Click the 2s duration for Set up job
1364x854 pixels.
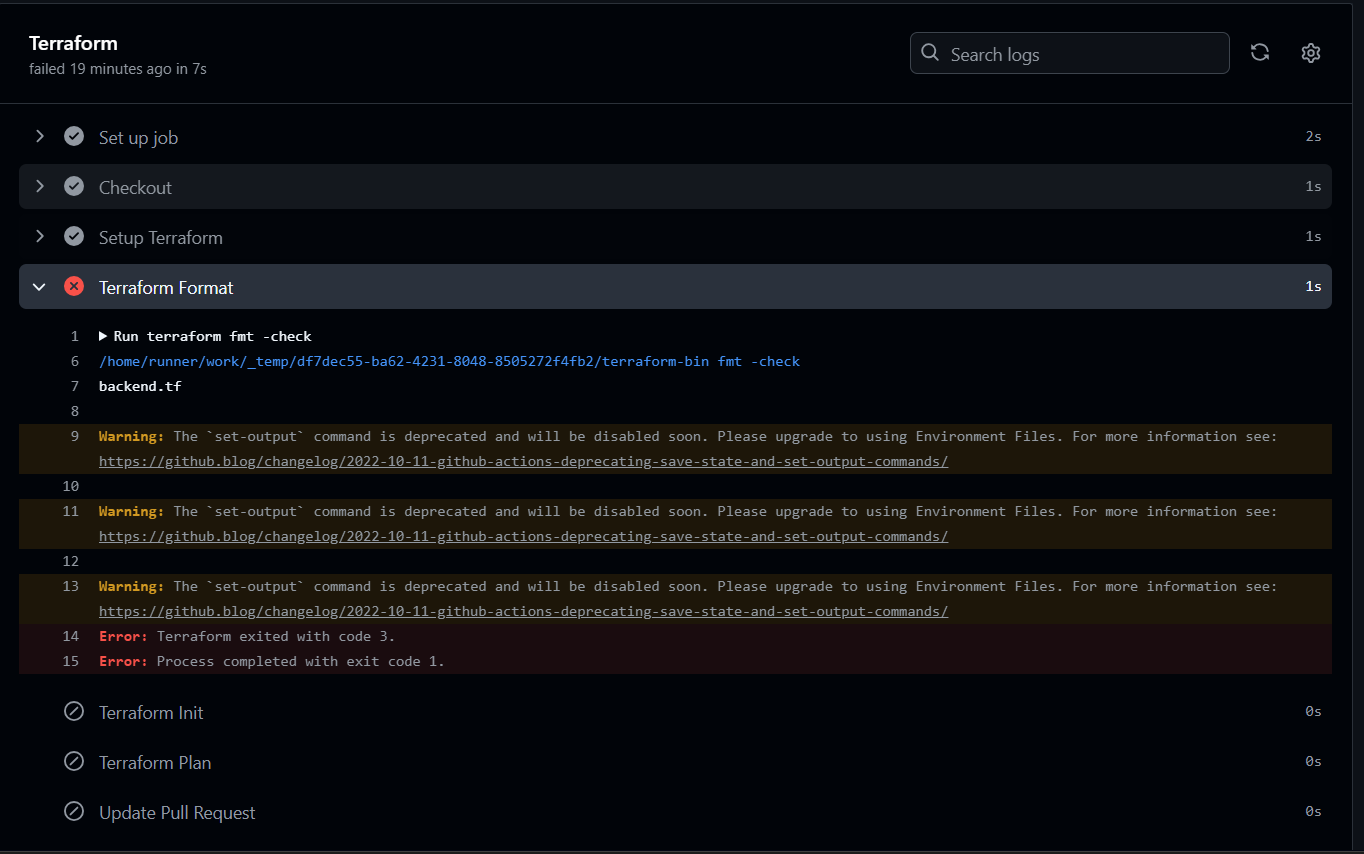1313,136
